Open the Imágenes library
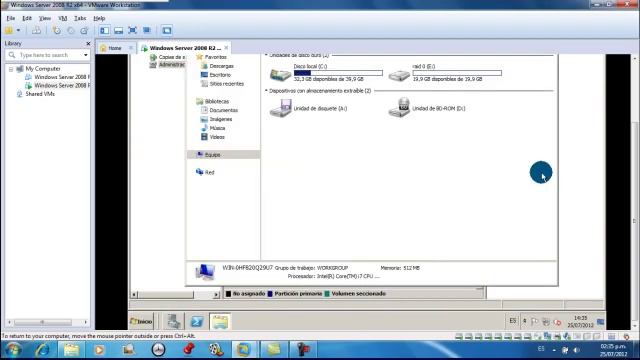The width and height of the screenshot is (640, 360). [x=220, y=120]
